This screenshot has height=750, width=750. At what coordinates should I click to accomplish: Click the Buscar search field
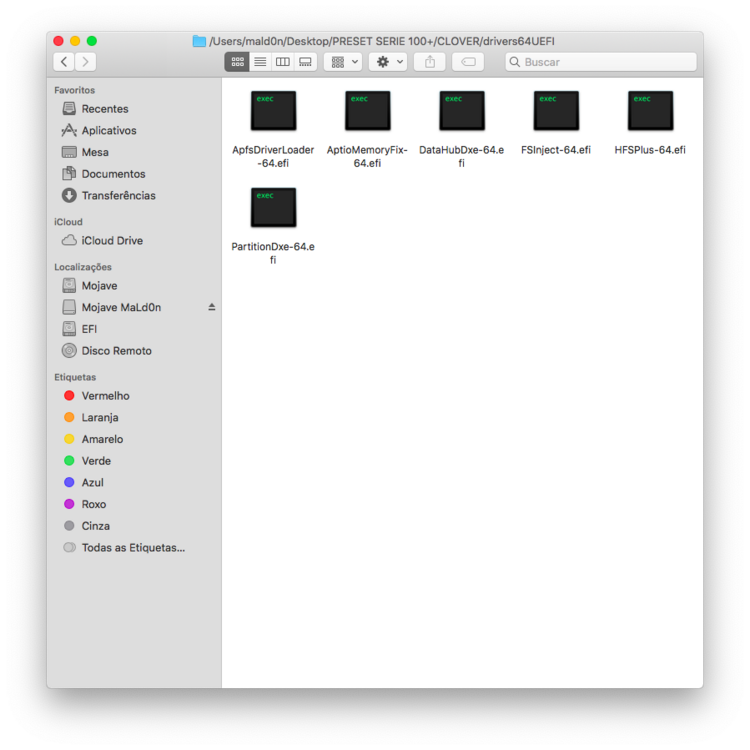[x=605, y=62]
